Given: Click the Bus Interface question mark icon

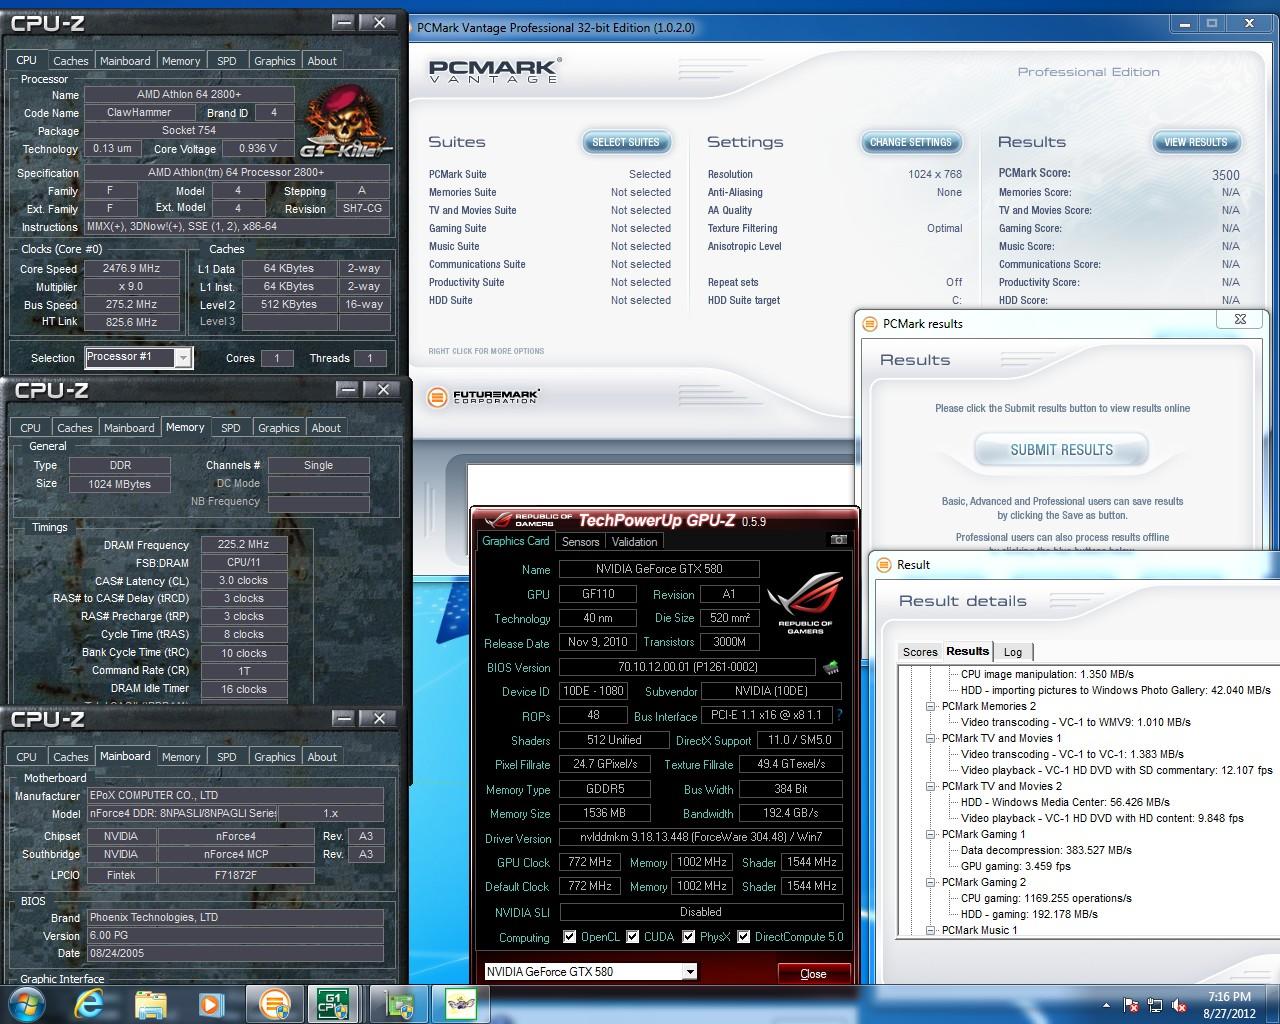Looking at the screenshot, I should pos(839,715).
